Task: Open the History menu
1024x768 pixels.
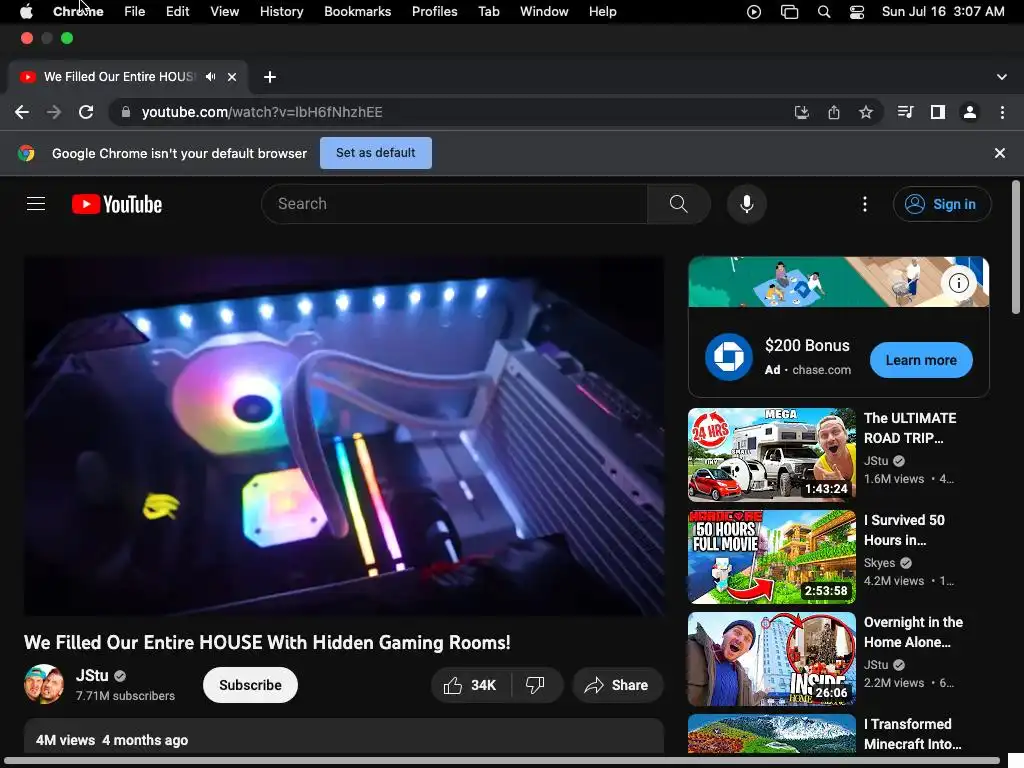Action: click(x=281, y=11)
